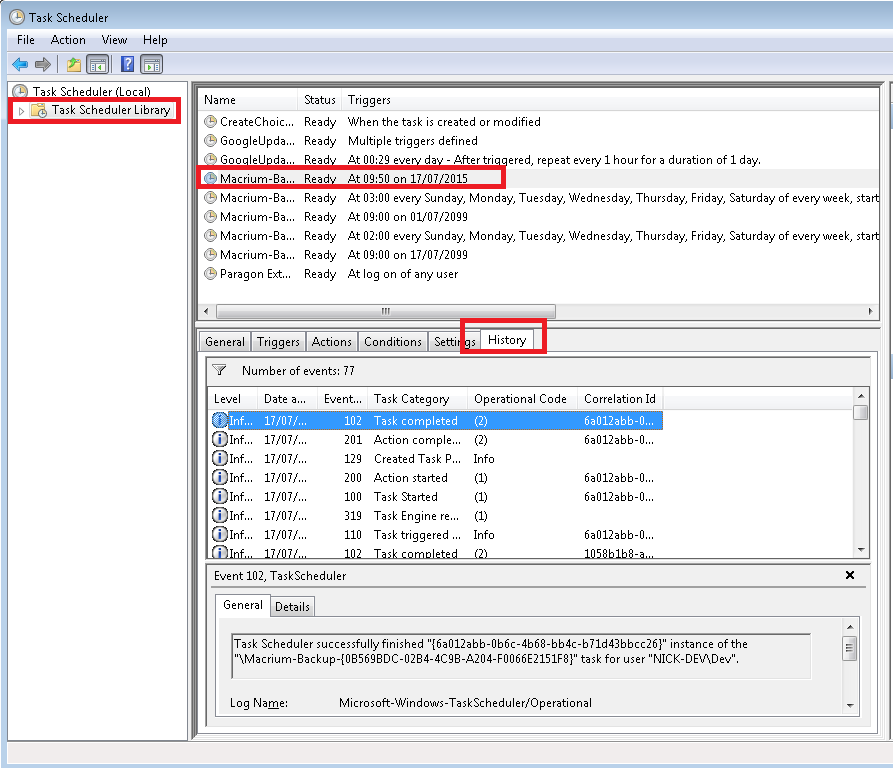
Task: Click the blue Help toolbar icon
Action: point(127,65)
